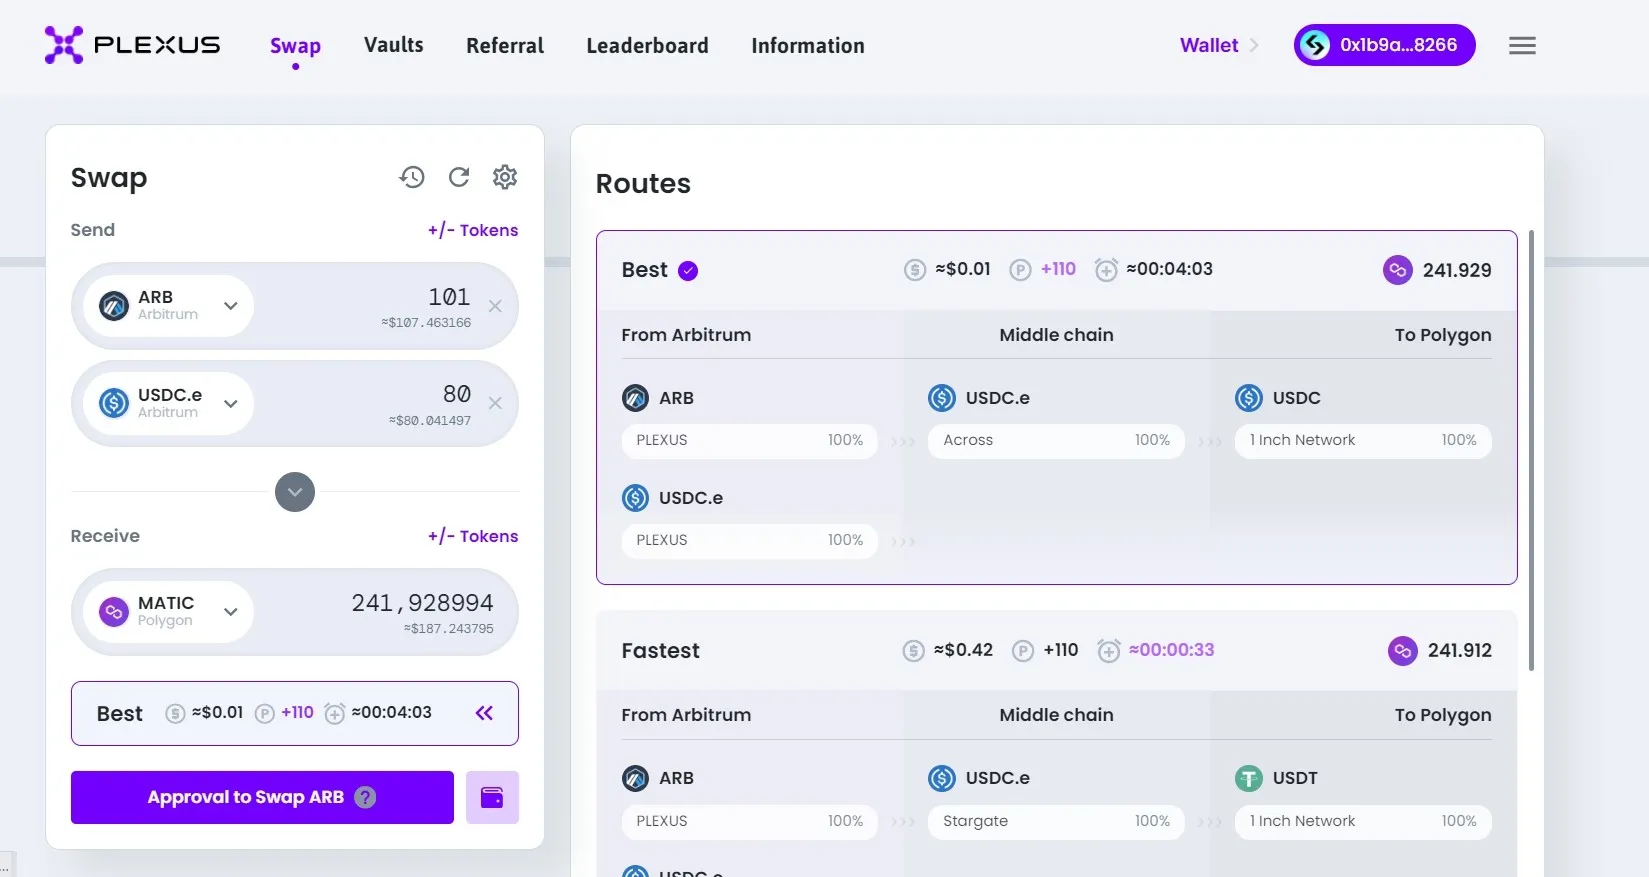
Task: Click +/- Tokens in Receive section
Action: (x=473, y=536)
